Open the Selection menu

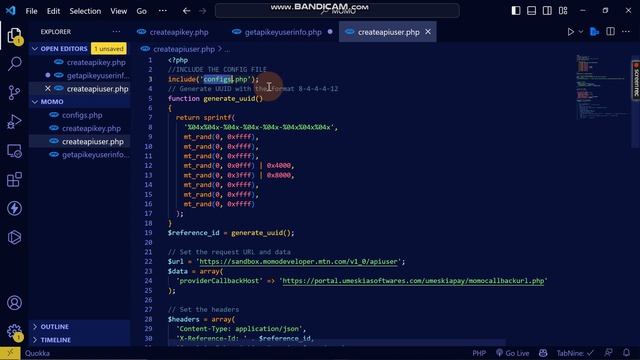[x=85, y=11]
